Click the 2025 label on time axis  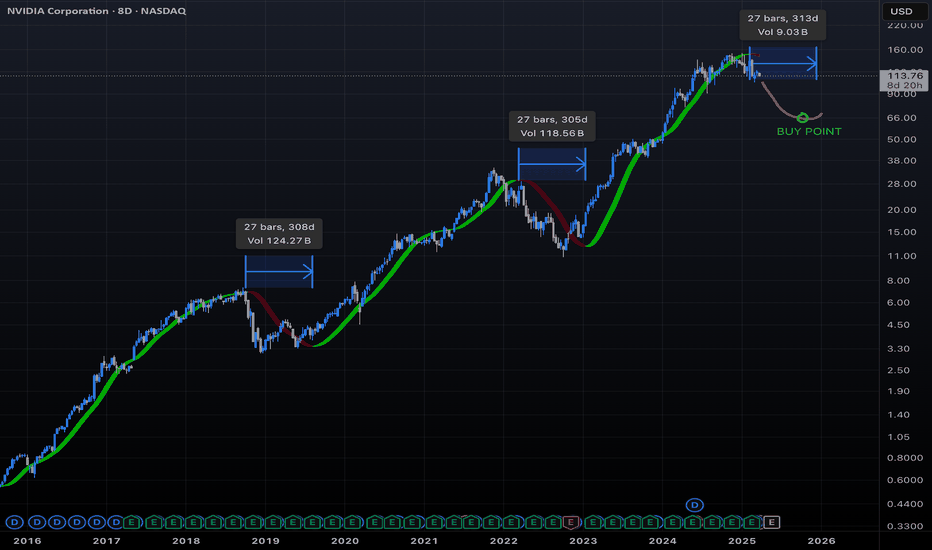tap(742, 541)
